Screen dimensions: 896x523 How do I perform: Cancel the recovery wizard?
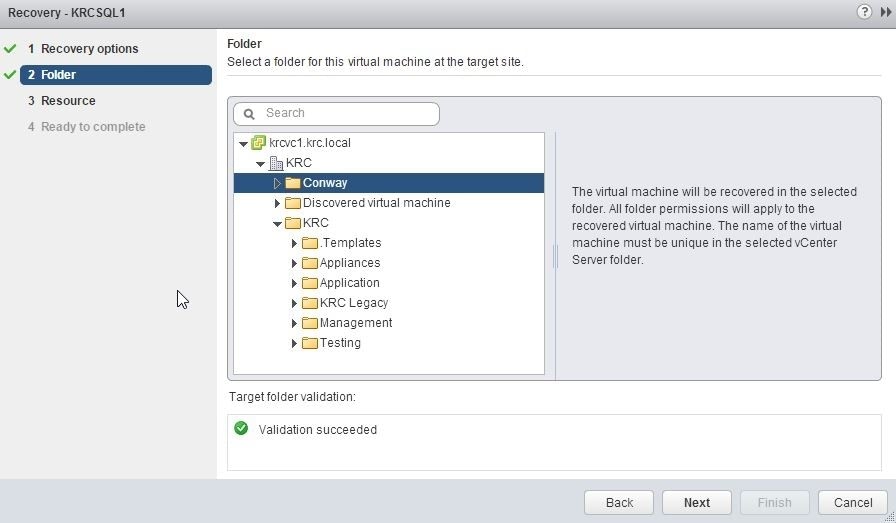tap(853, 502)
